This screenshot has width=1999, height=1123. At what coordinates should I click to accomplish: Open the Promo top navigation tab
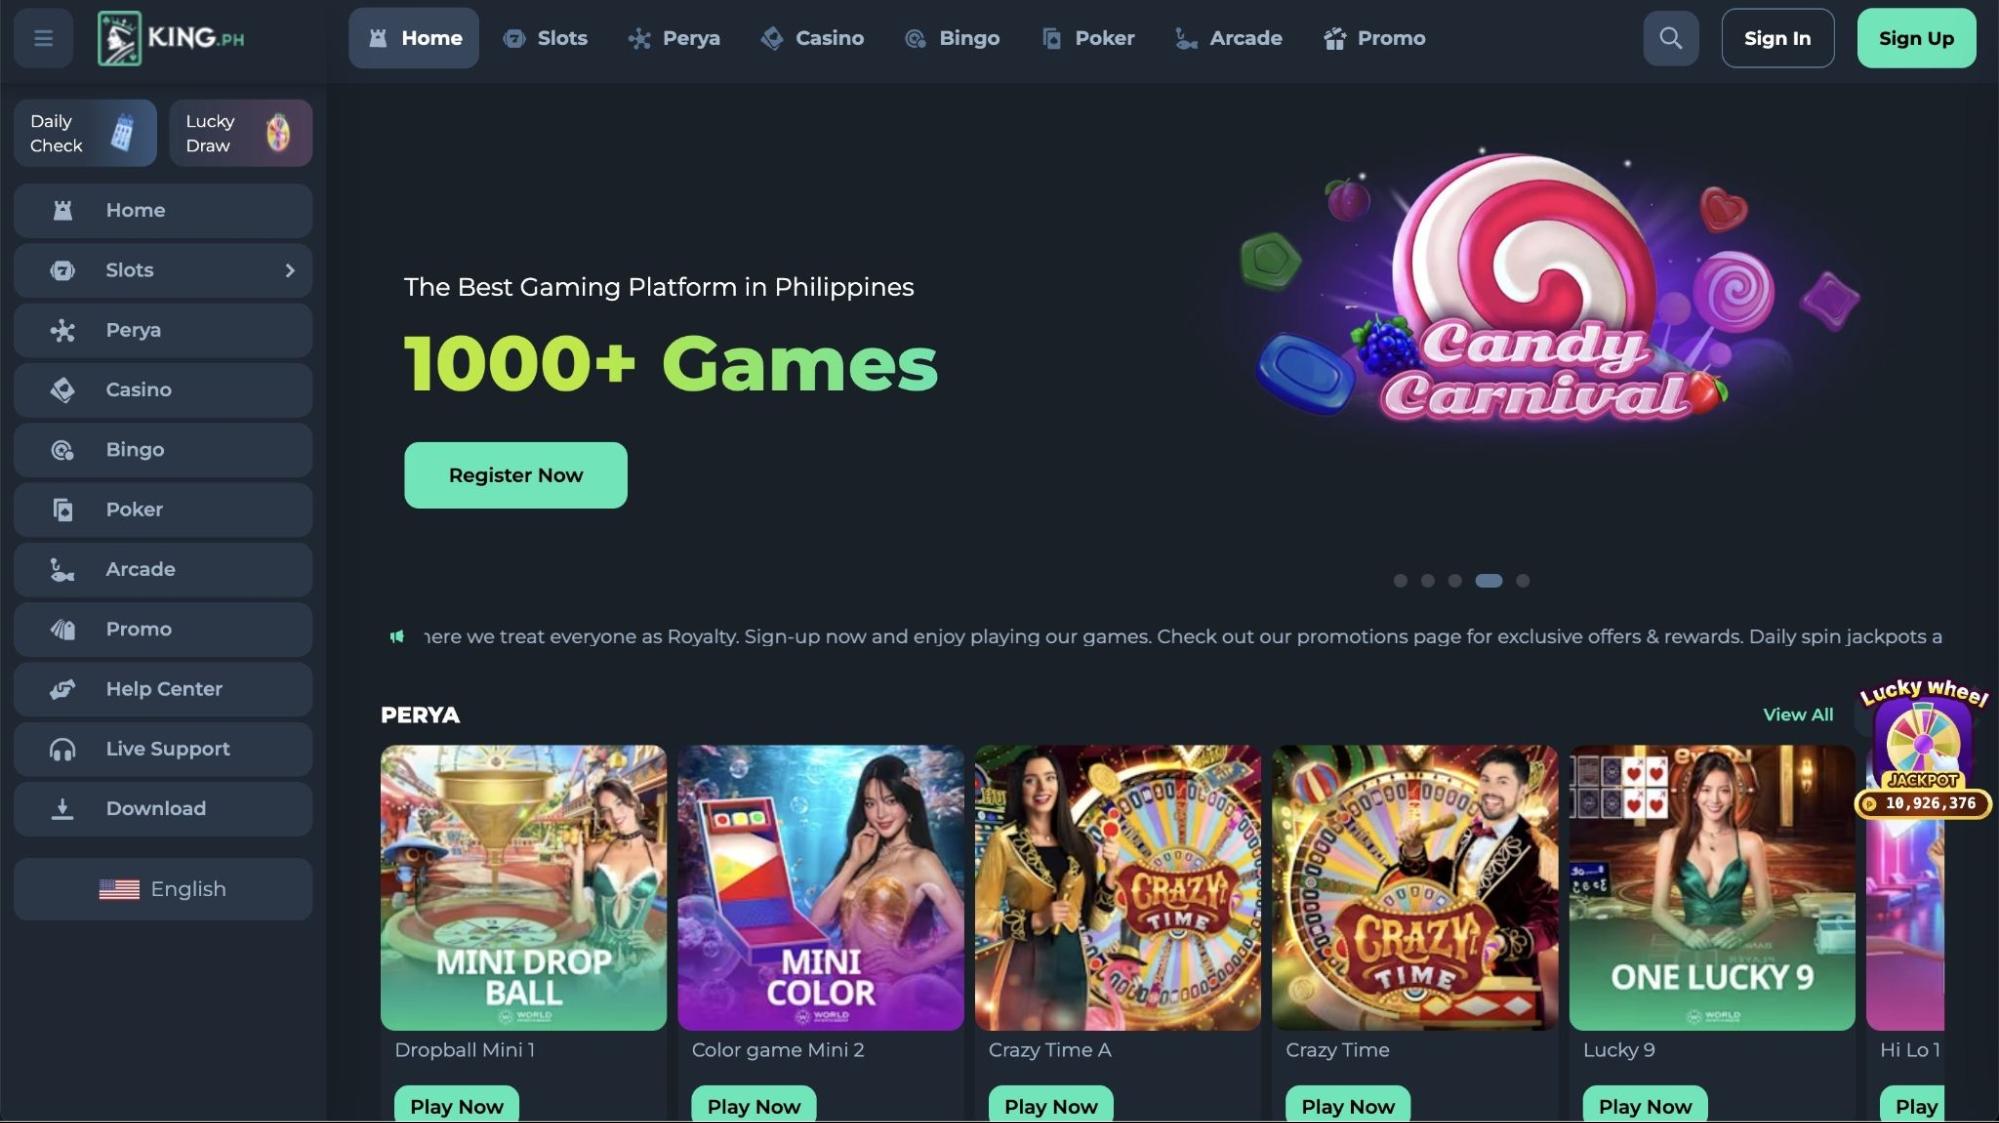click(1374, 38)
